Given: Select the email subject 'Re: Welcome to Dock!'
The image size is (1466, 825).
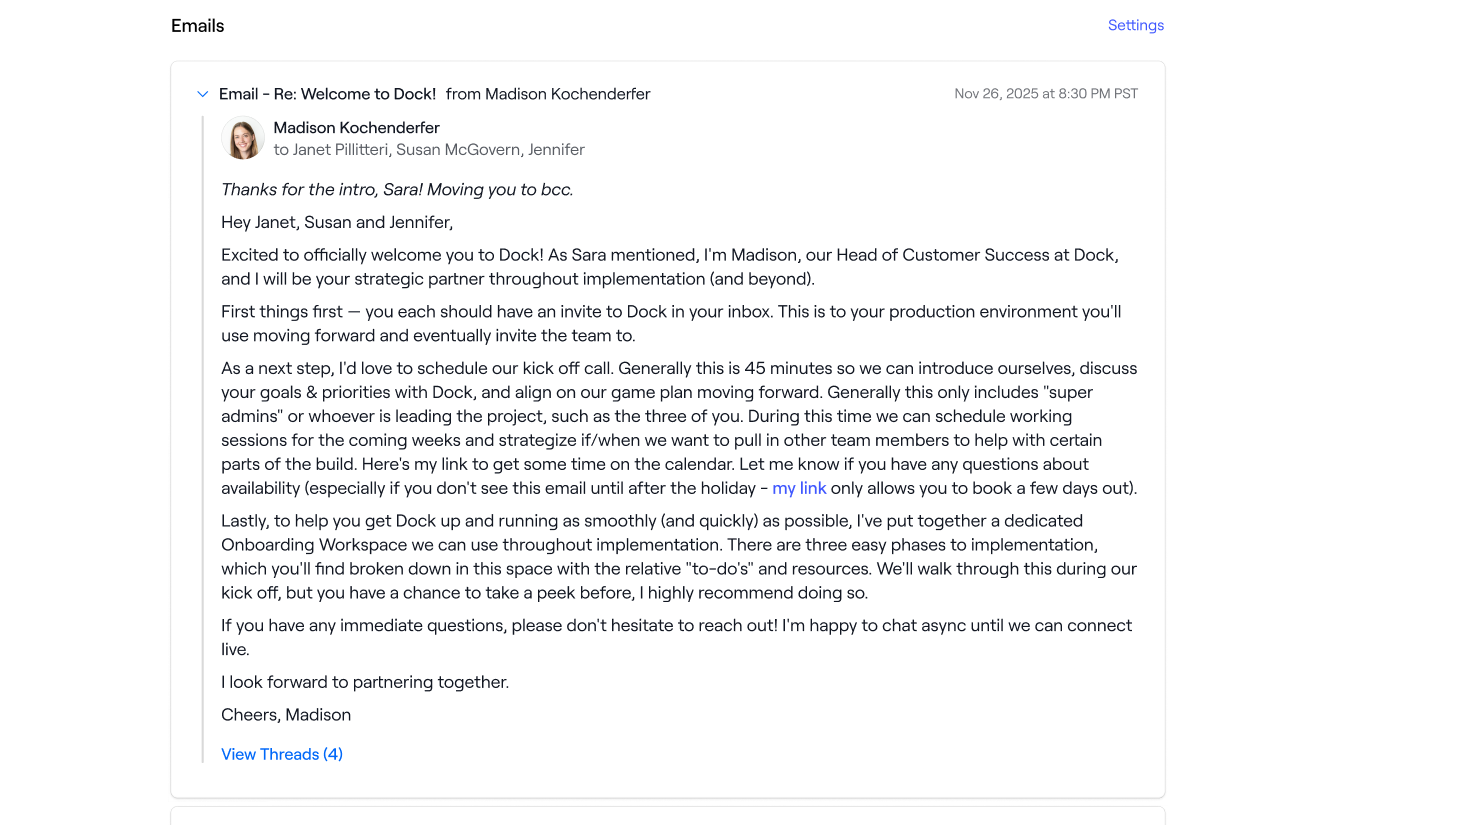Looking at the screenshot, I should (x=327, y=94).
